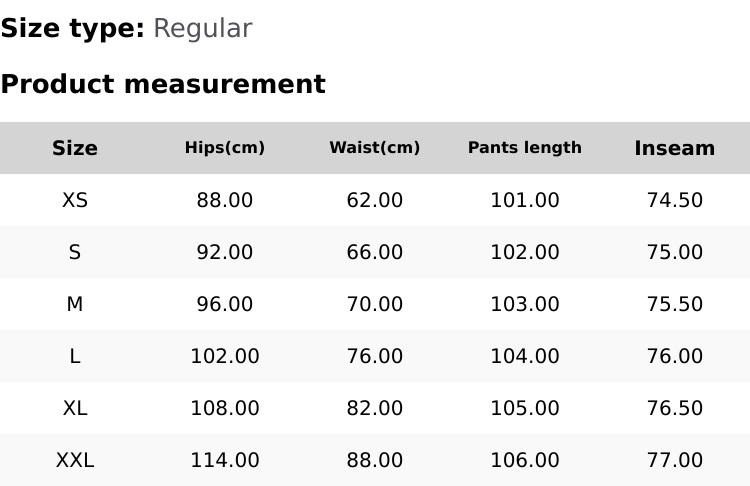Click pants length value 104.00
Viewport: 750px width, 486px height.
coord(525,356)
